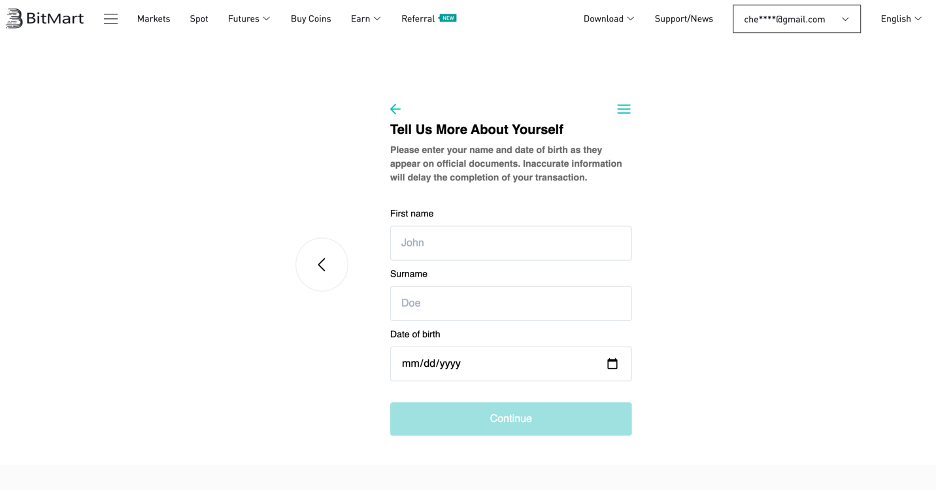Expand the Earn dropdown menu
The width and height of the screenshot is (936, 490).
click(365, 19)
